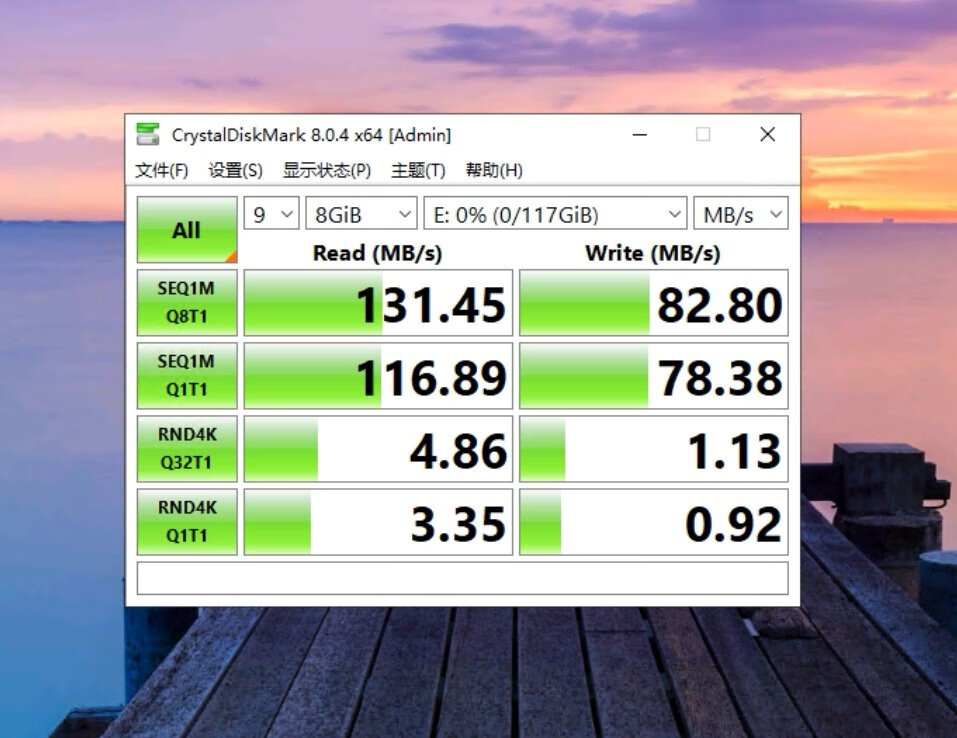
Task: Open the 文件(F) menu
Action: (x=162, y=170)
